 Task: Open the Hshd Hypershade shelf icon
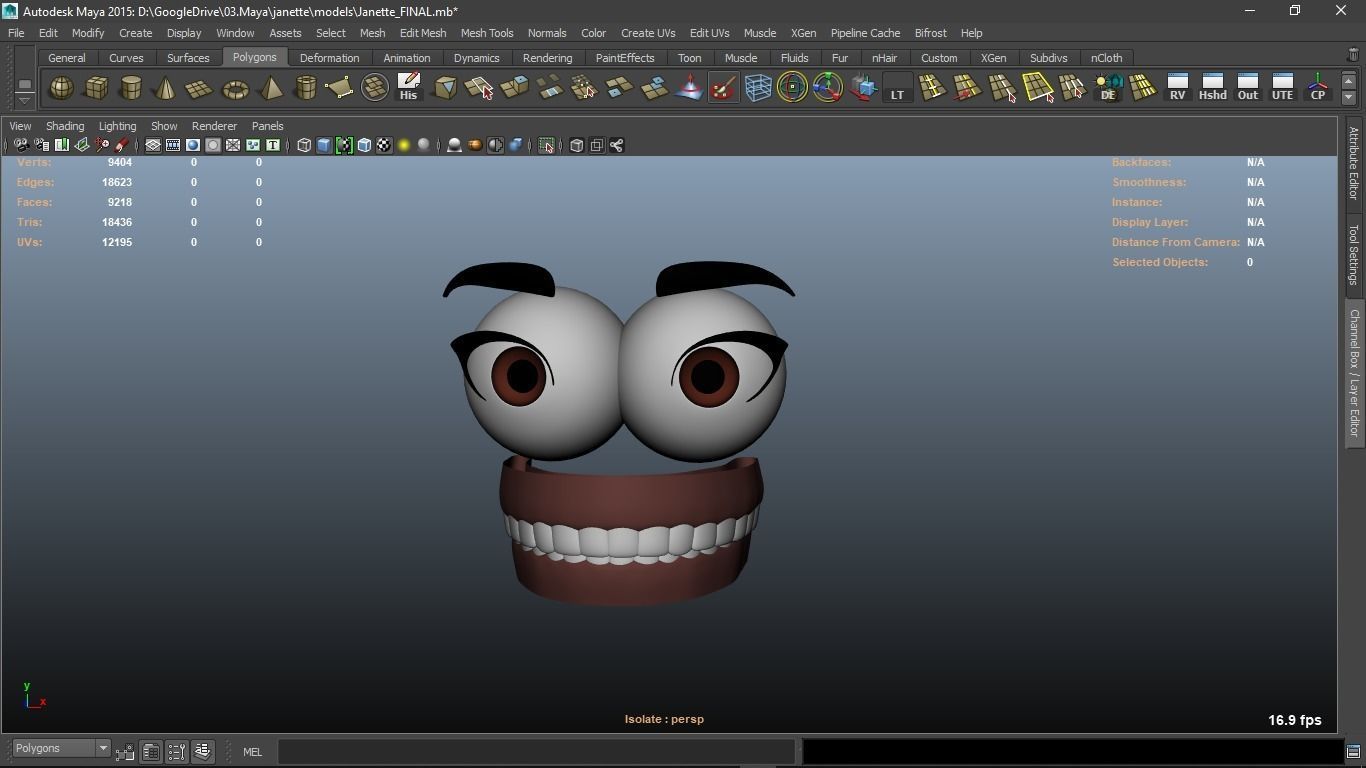(1212, 88)
